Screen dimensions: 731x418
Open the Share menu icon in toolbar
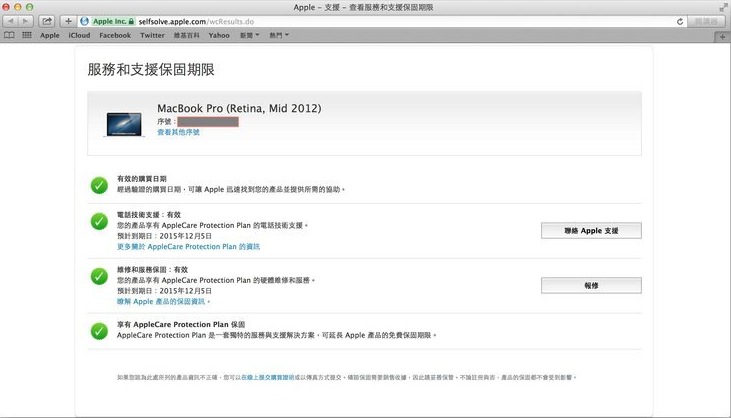(47, 21)
